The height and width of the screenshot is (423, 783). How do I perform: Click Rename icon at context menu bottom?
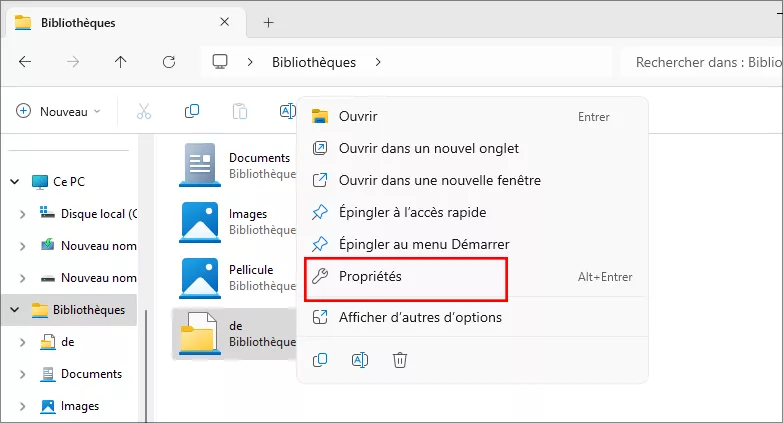(x=360, y=360)
